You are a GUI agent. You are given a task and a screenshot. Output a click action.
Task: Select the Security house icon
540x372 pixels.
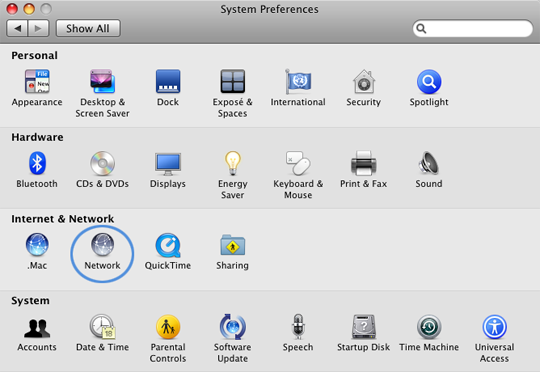(x=364, y=82)
